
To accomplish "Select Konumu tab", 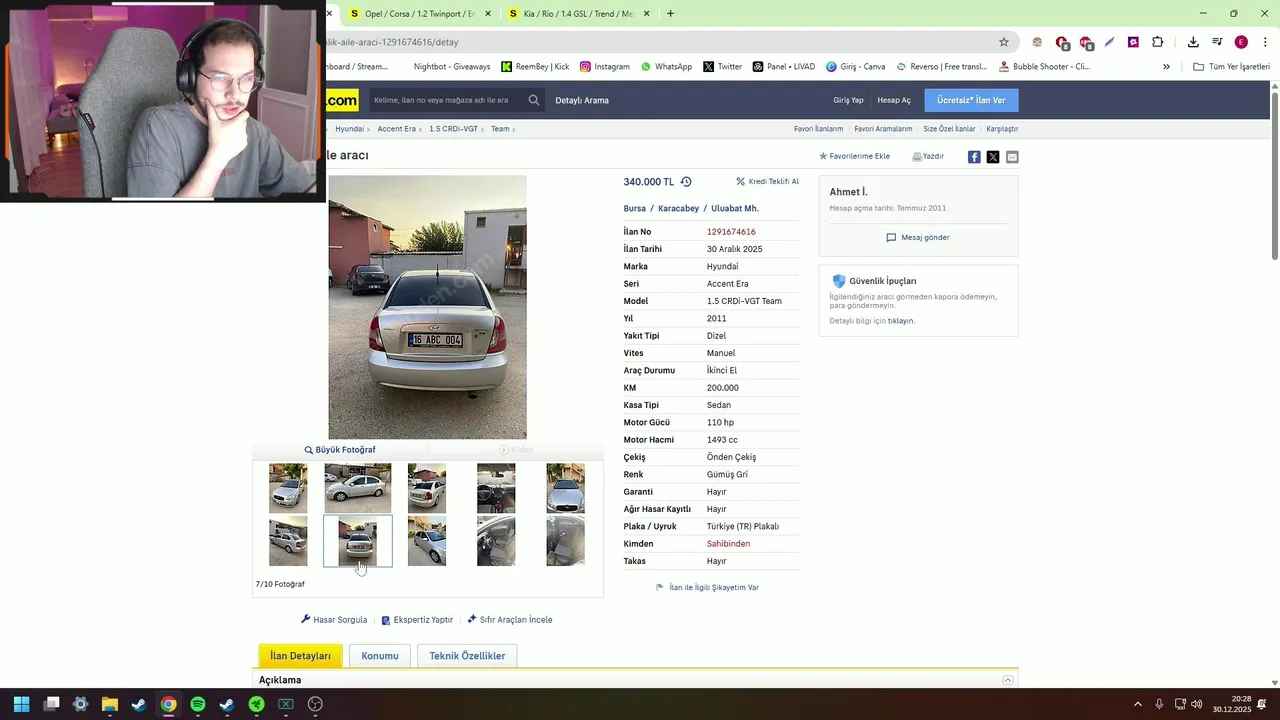I will [380, 656].
